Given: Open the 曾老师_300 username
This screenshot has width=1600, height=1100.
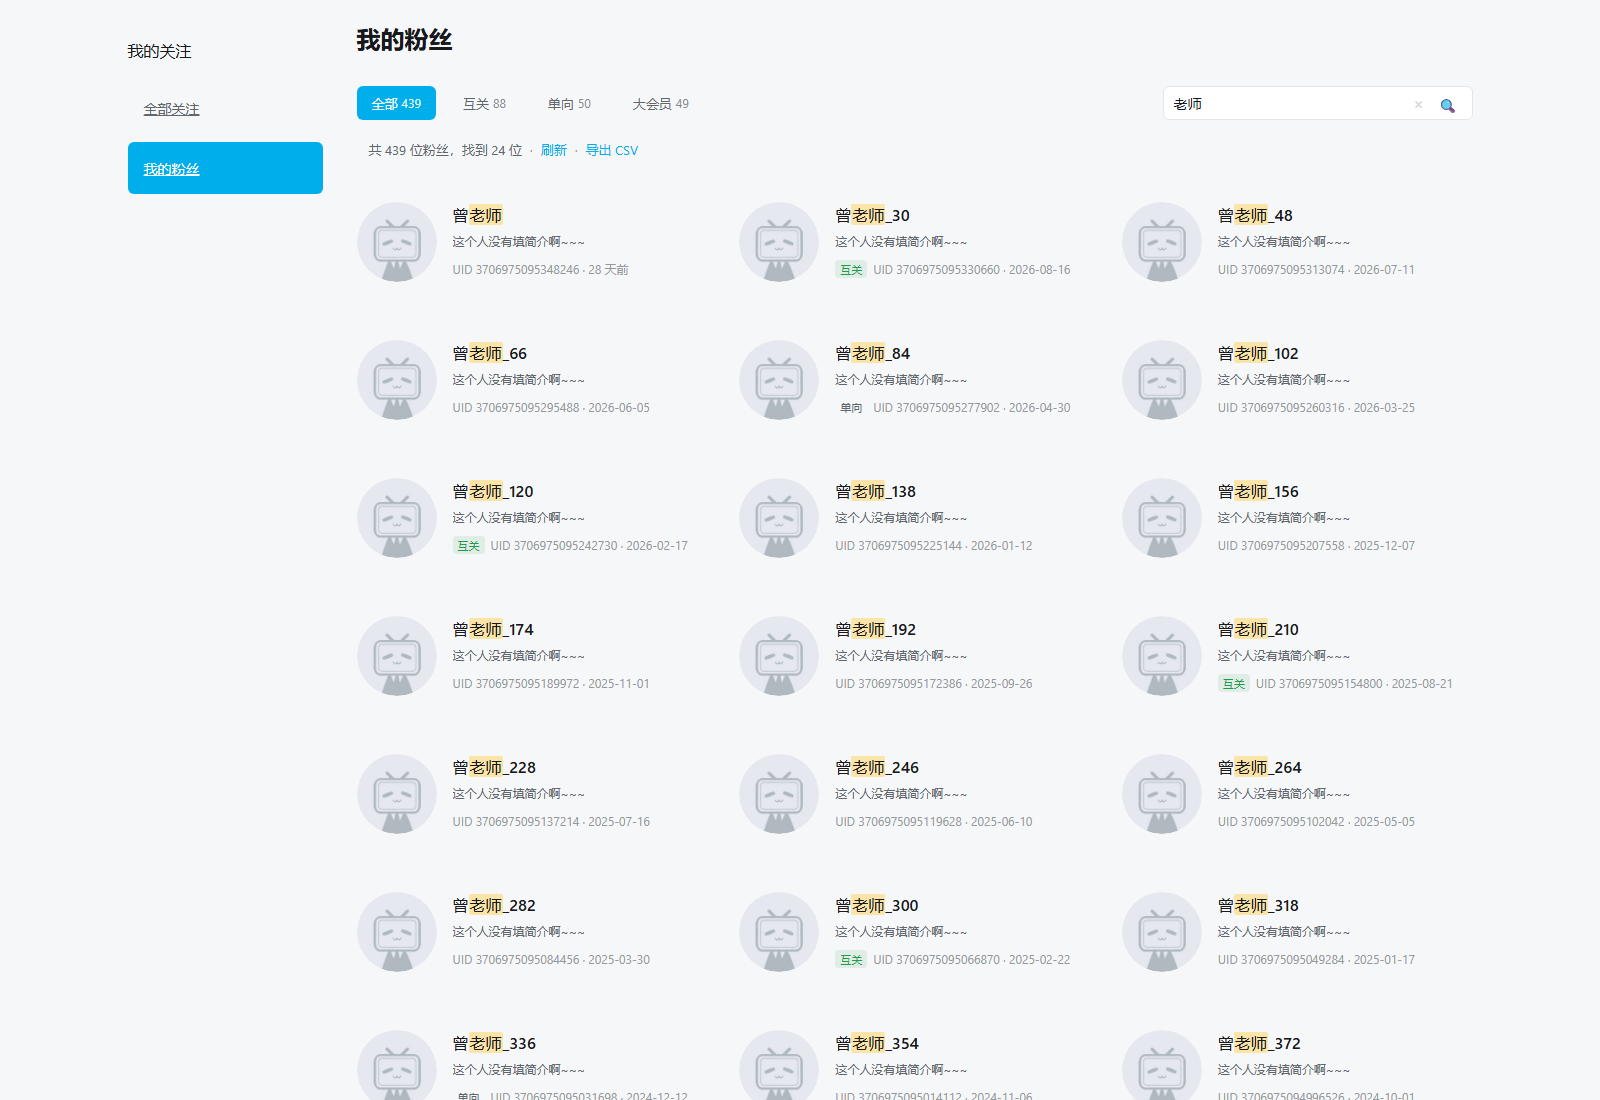Looking at the screenshot, I should point(876,905).
